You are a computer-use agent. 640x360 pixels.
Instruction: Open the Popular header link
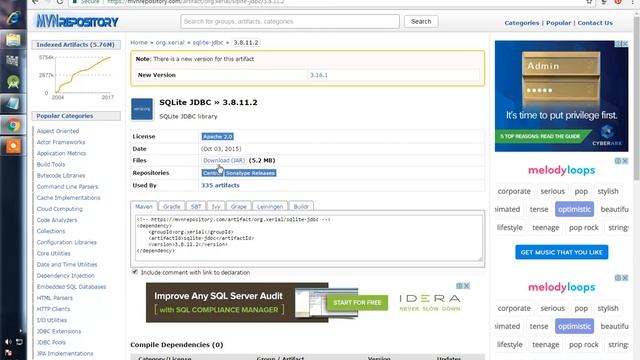pyautogui.click(x=558, y=23)
